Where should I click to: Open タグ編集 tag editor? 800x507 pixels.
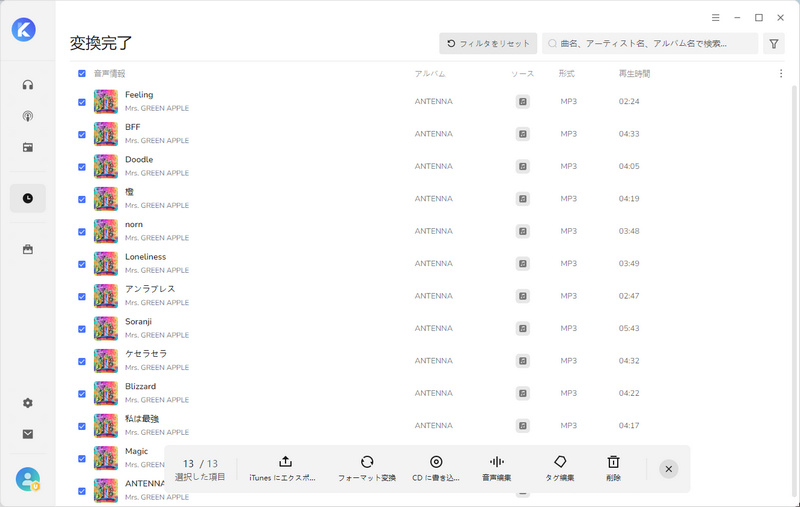click(x=560, y=468)
